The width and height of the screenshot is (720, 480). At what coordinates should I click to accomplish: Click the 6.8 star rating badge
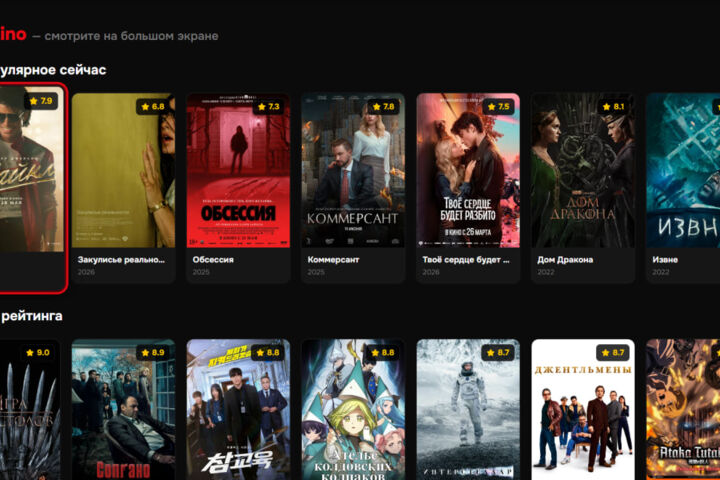(153, 107)
